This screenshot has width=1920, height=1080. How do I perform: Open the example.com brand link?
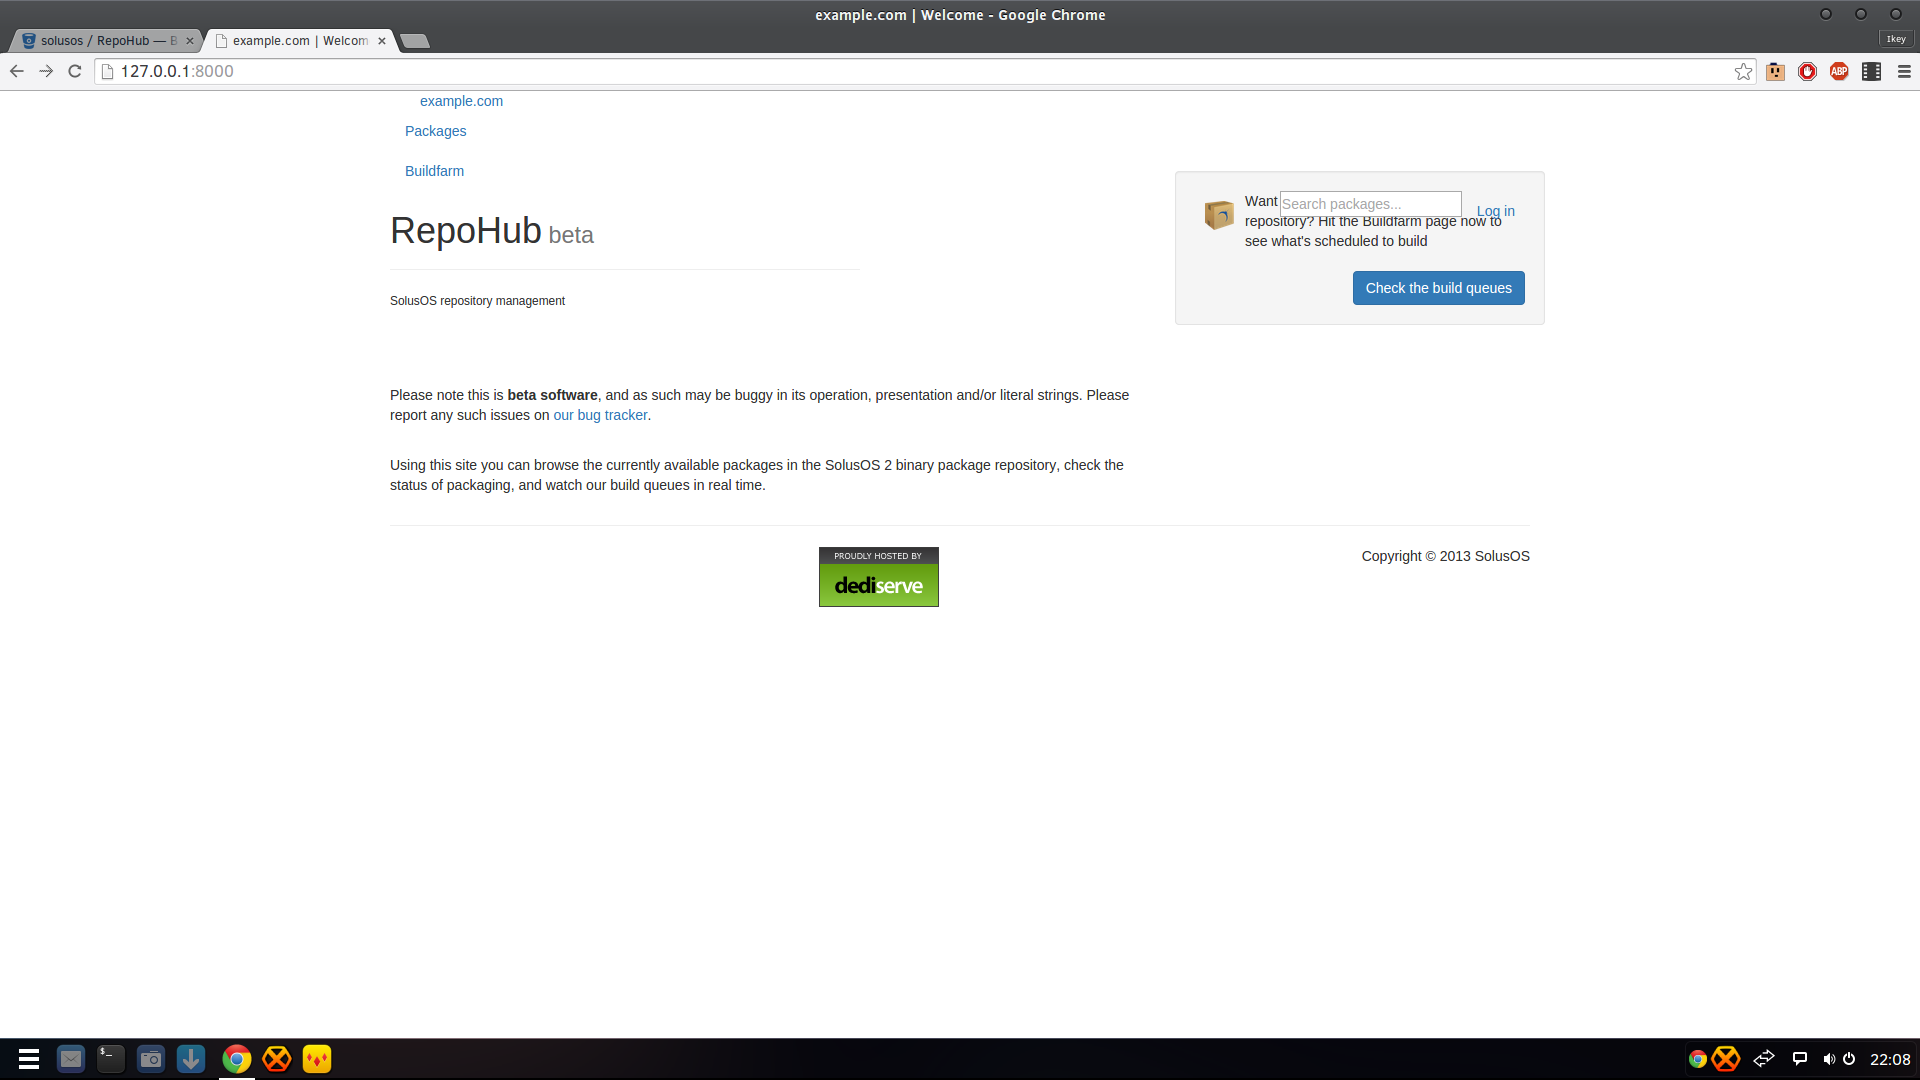pyautogui.click(x=461, y=101)
